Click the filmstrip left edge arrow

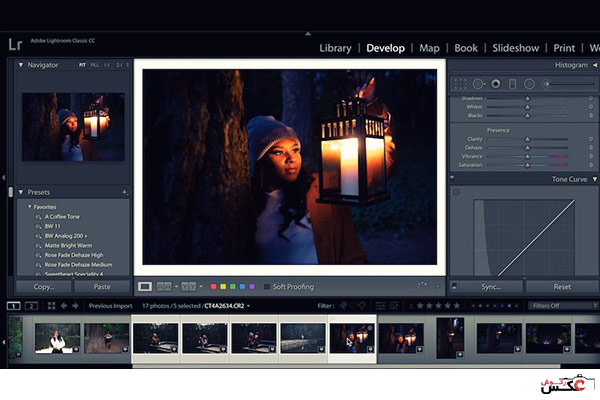pyautogui.click(x=3, y=342)
